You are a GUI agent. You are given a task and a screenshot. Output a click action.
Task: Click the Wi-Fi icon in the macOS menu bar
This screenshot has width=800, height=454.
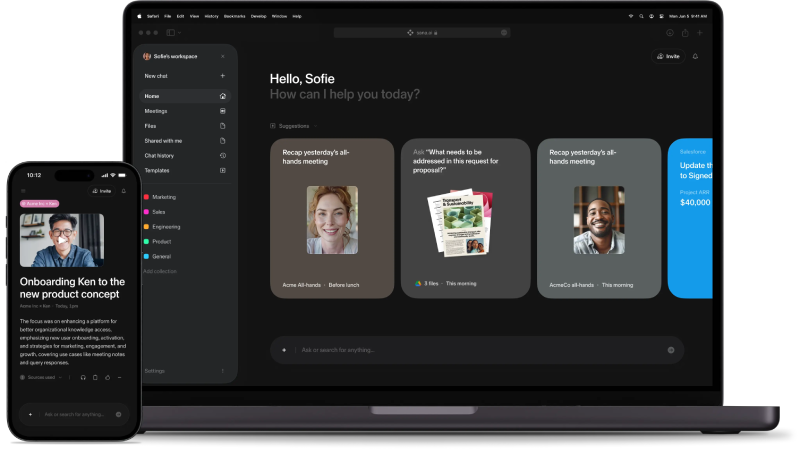tap(631, 16)
